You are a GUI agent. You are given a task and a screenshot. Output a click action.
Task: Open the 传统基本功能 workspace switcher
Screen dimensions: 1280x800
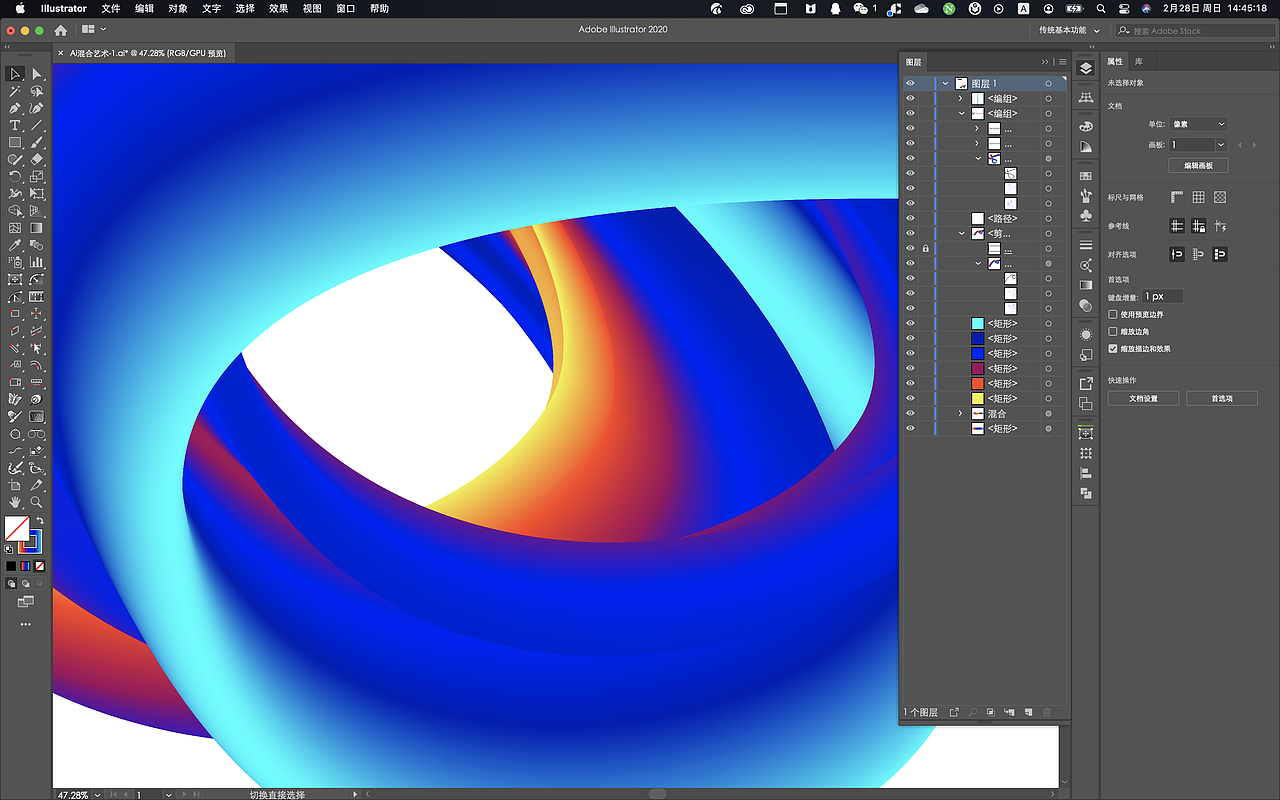pyautogui.click(x=1069, y=30)
